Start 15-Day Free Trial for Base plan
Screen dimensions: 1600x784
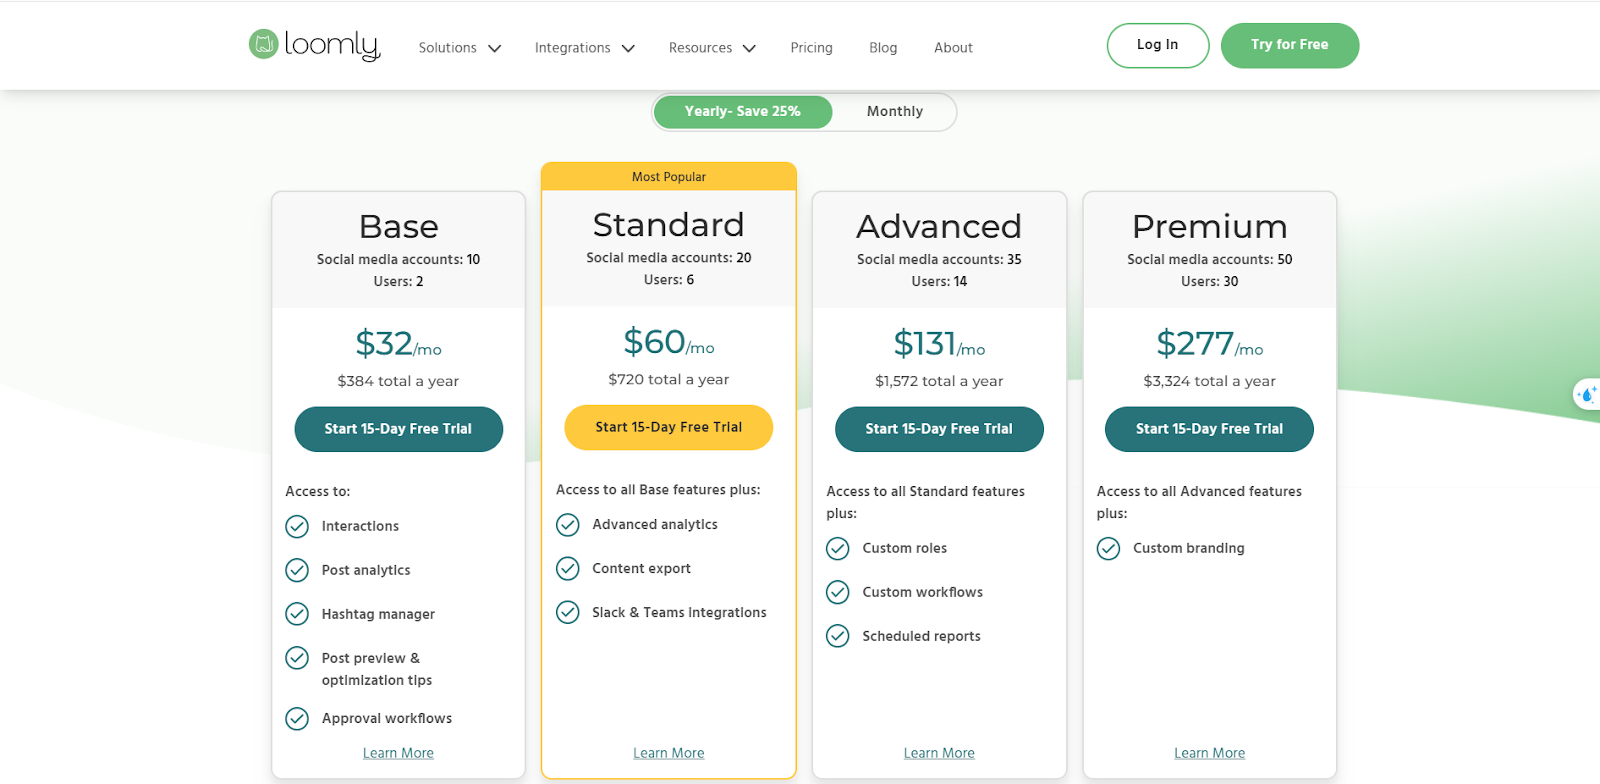click(x=398, y=429)
